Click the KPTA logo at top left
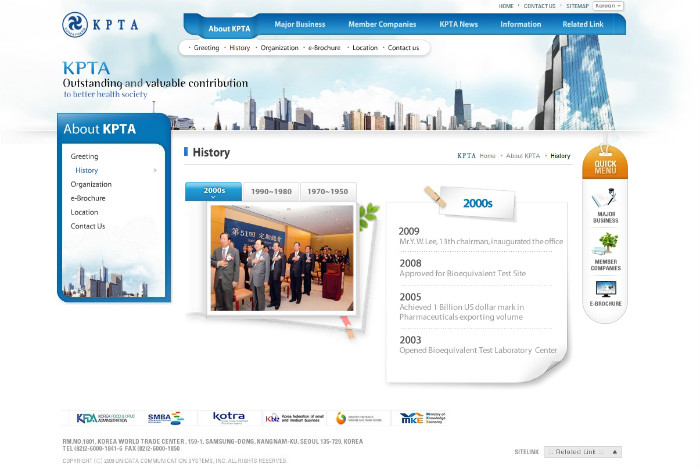 point(100,24)
